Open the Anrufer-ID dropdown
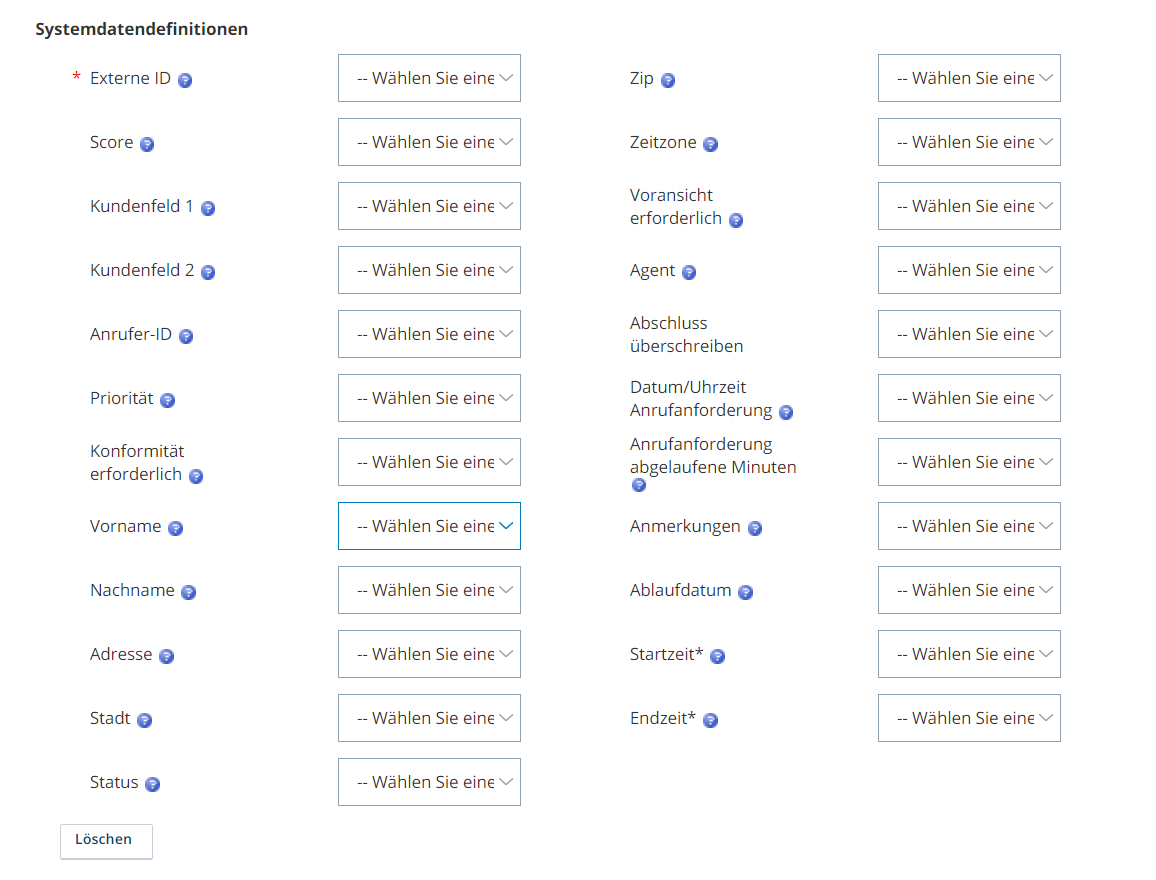 (429, 335)
